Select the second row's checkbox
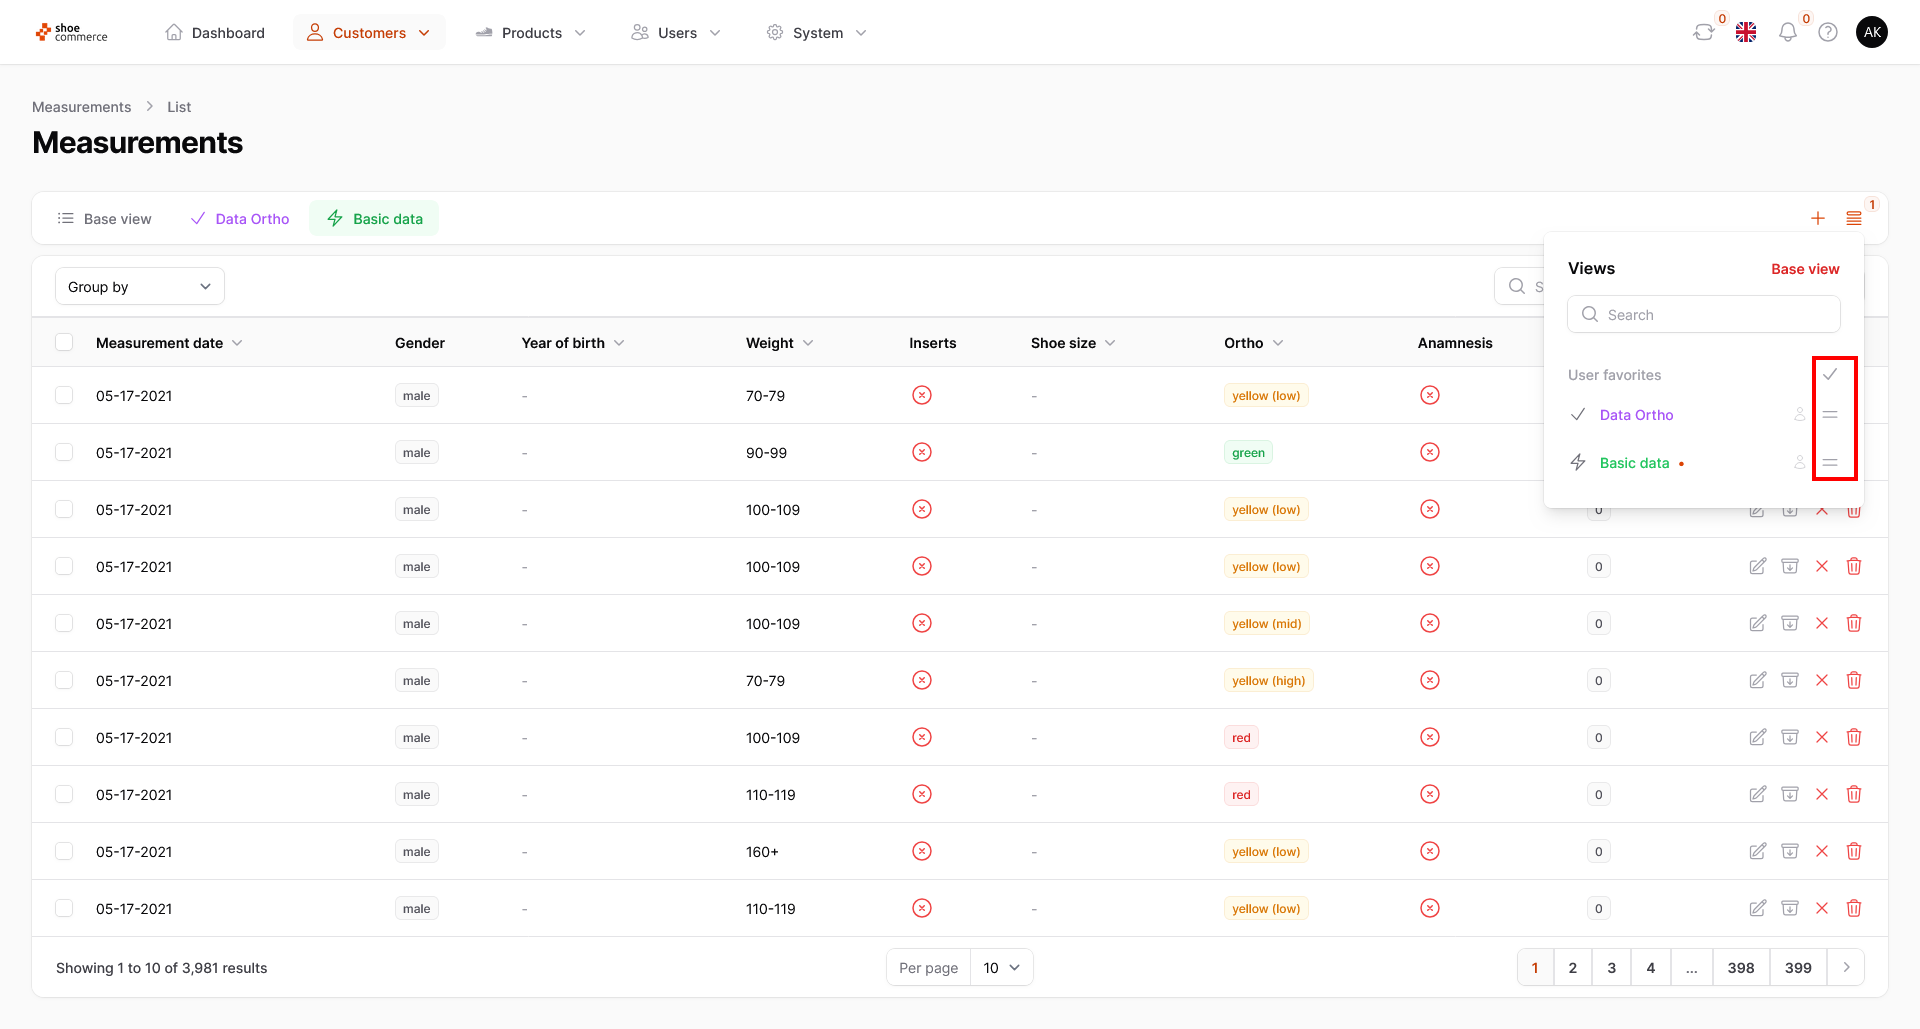1920x1029 pixels. pyautogui.click(x=64, y=453)
